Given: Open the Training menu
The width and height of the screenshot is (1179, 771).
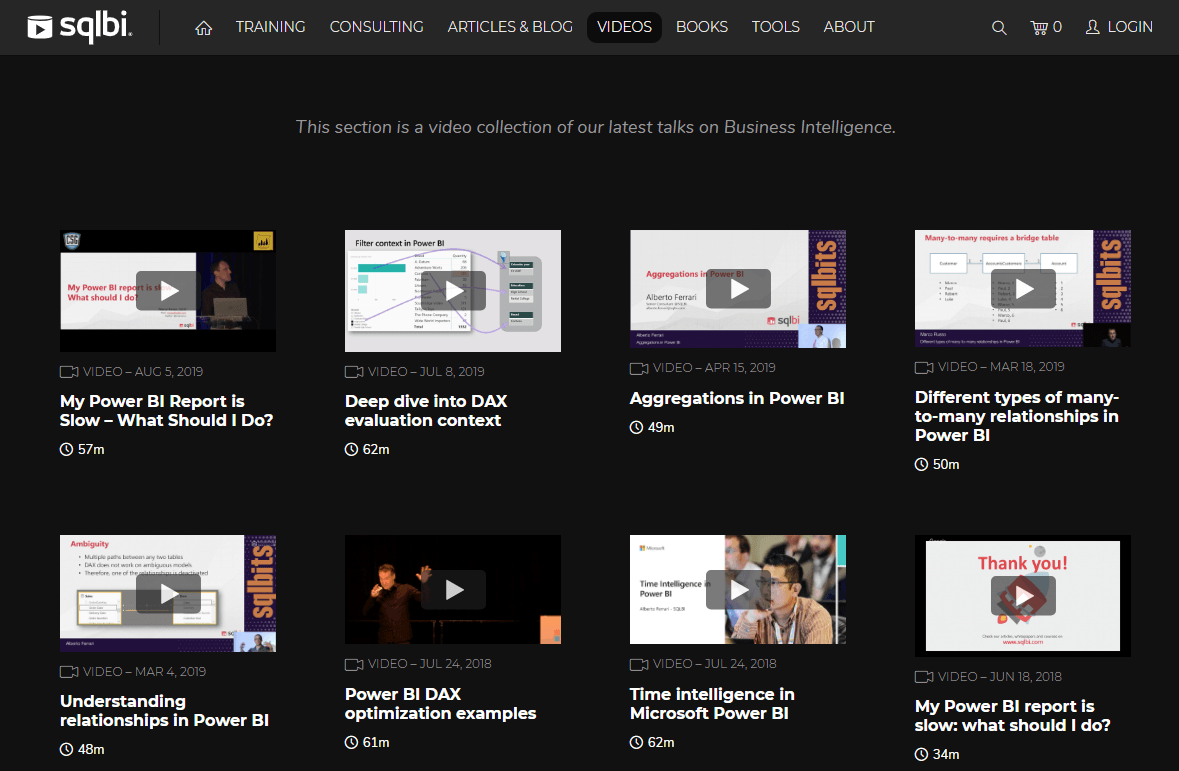Looking at the screenshot, I should click(x=270, y=27).
